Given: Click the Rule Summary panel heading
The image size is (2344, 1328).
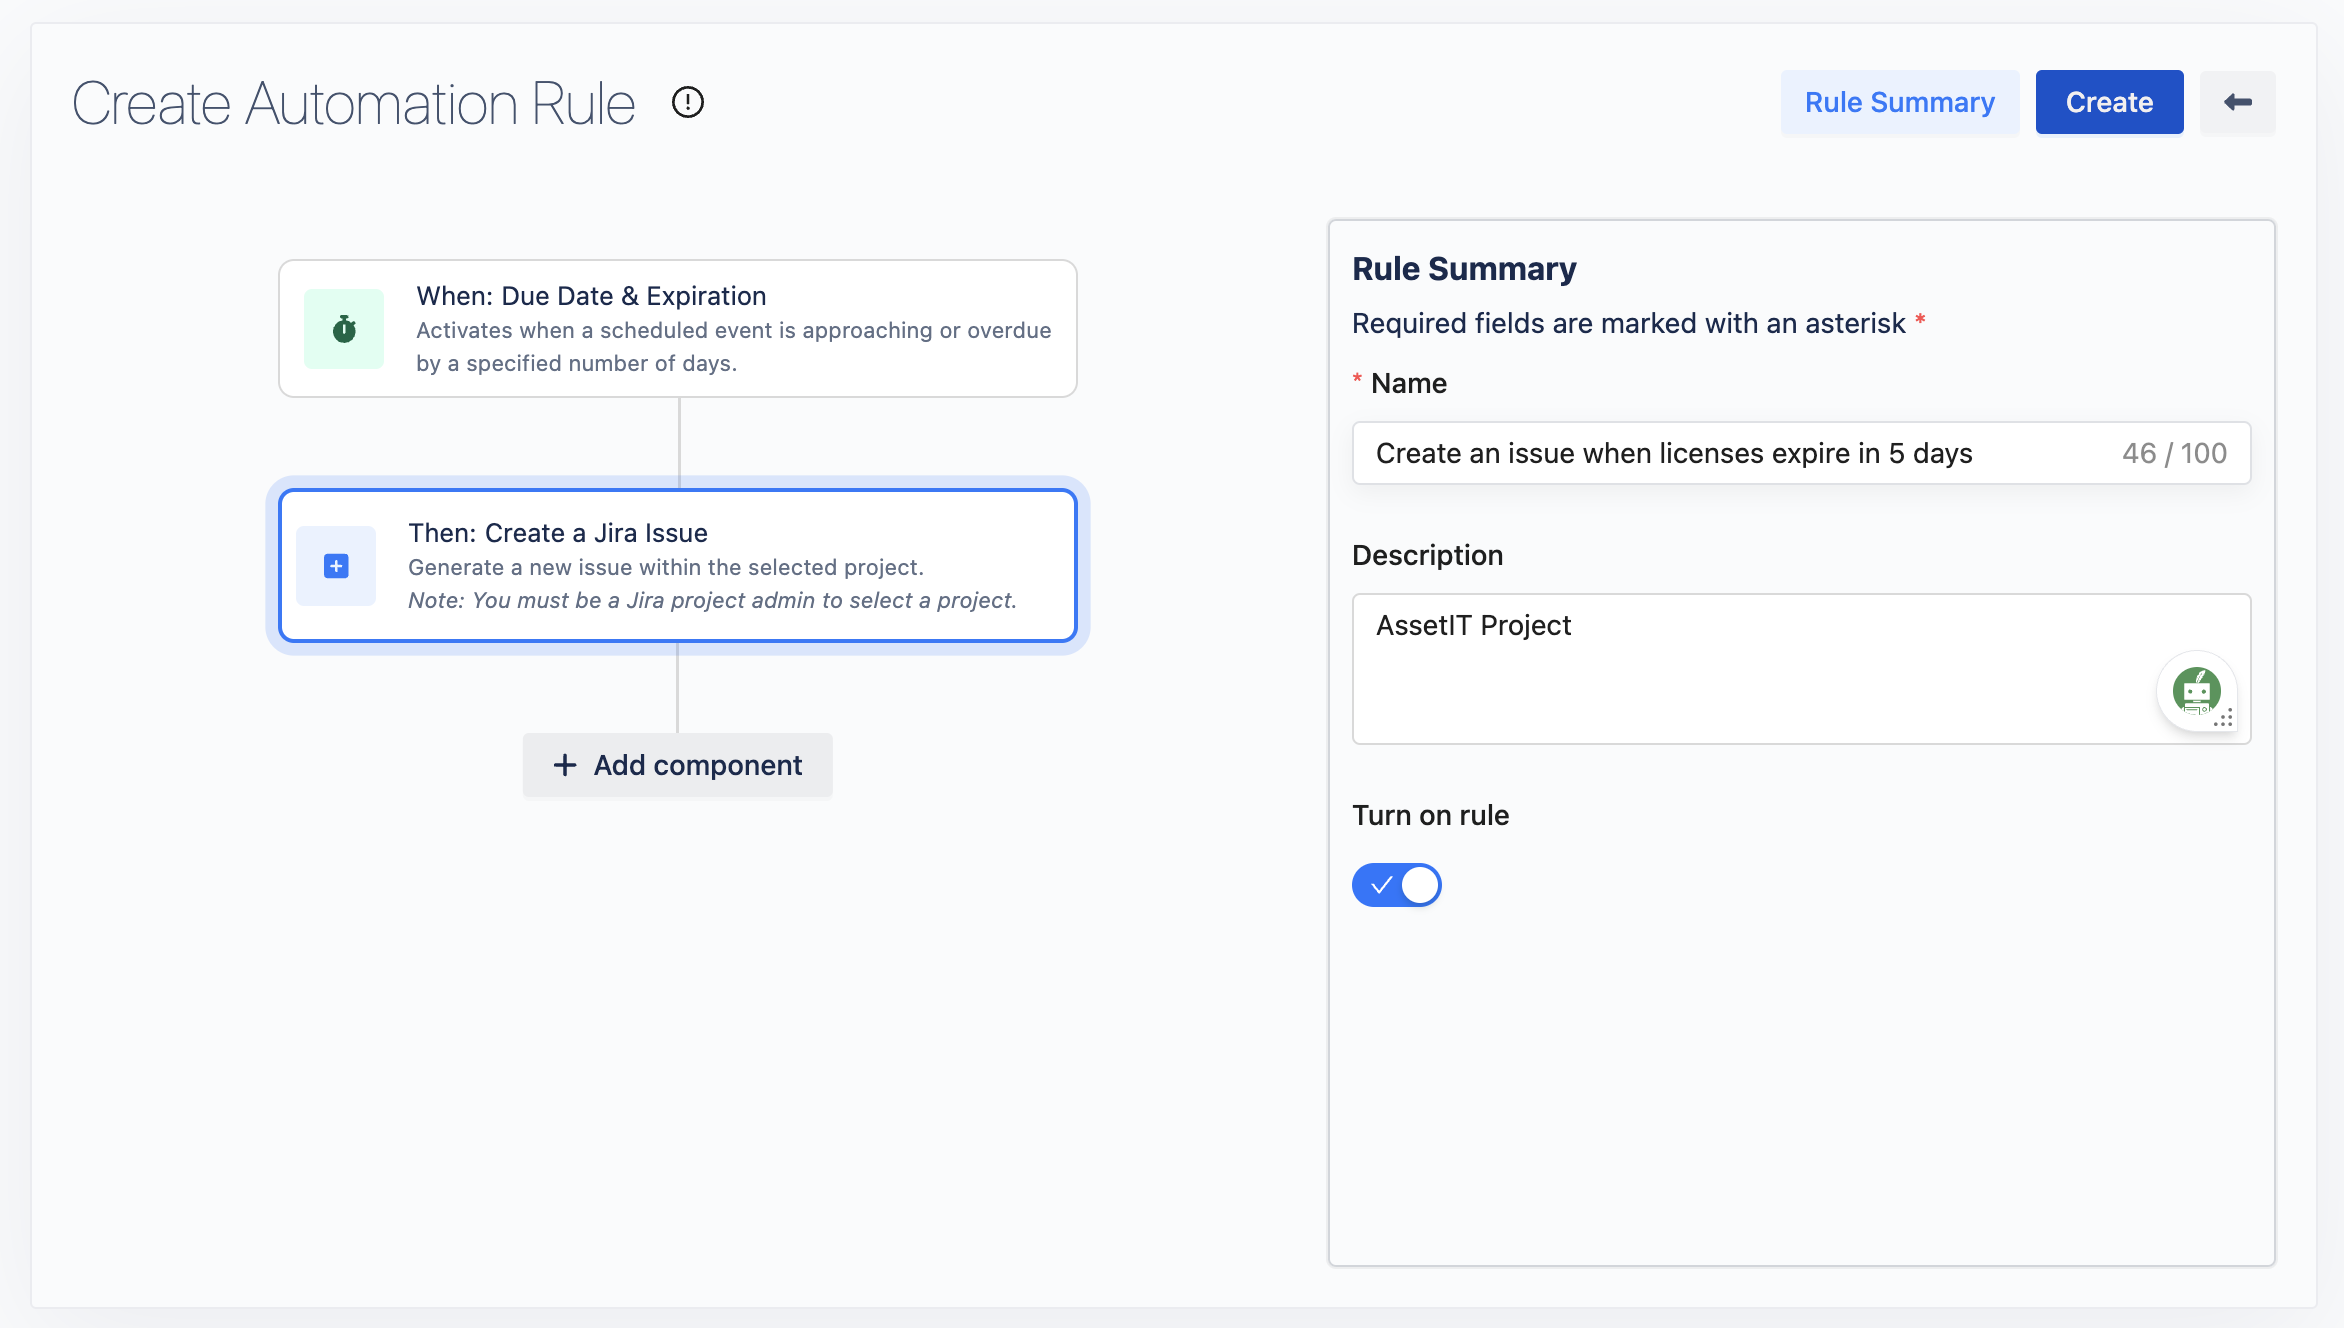Looking at the screenshot, I should (1464, 269).
